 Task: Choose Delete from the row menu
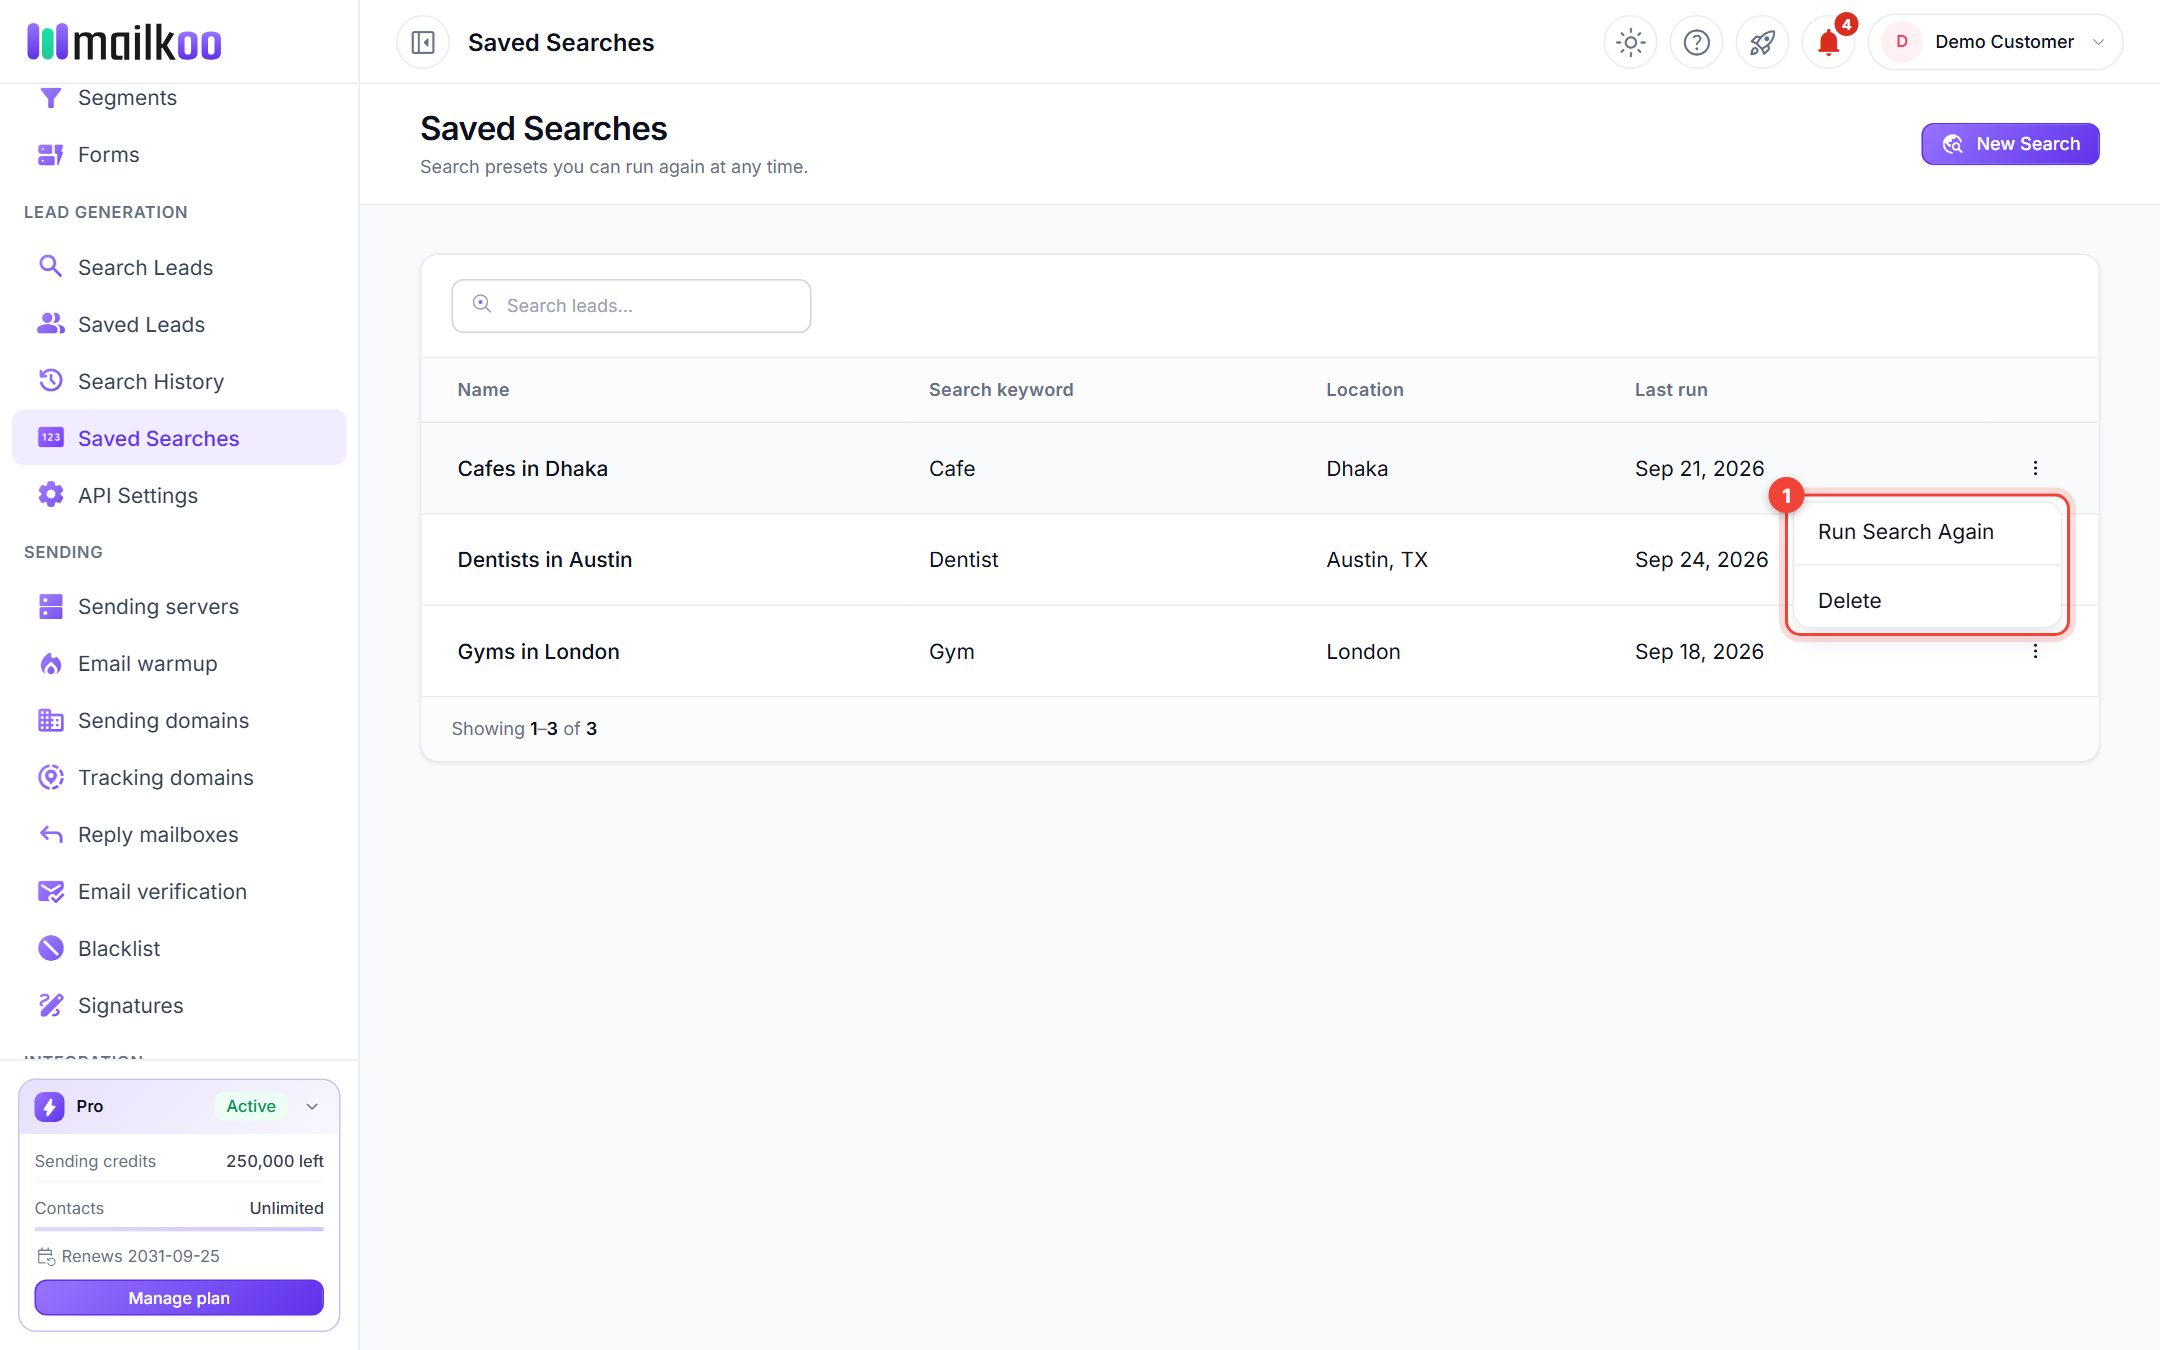1927,601
